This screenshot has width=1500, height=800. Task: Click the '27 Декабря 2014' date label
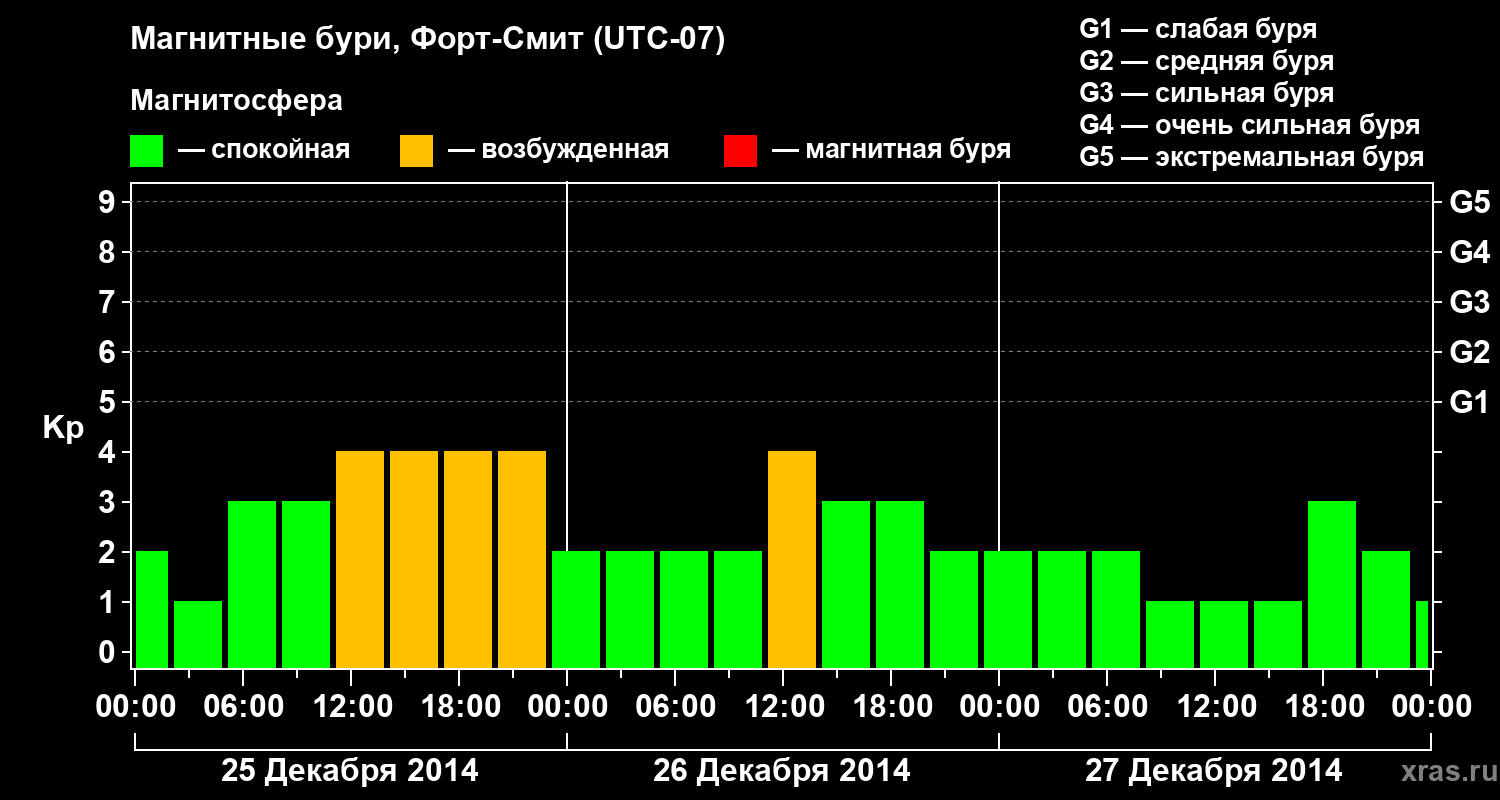(1214, 771)
